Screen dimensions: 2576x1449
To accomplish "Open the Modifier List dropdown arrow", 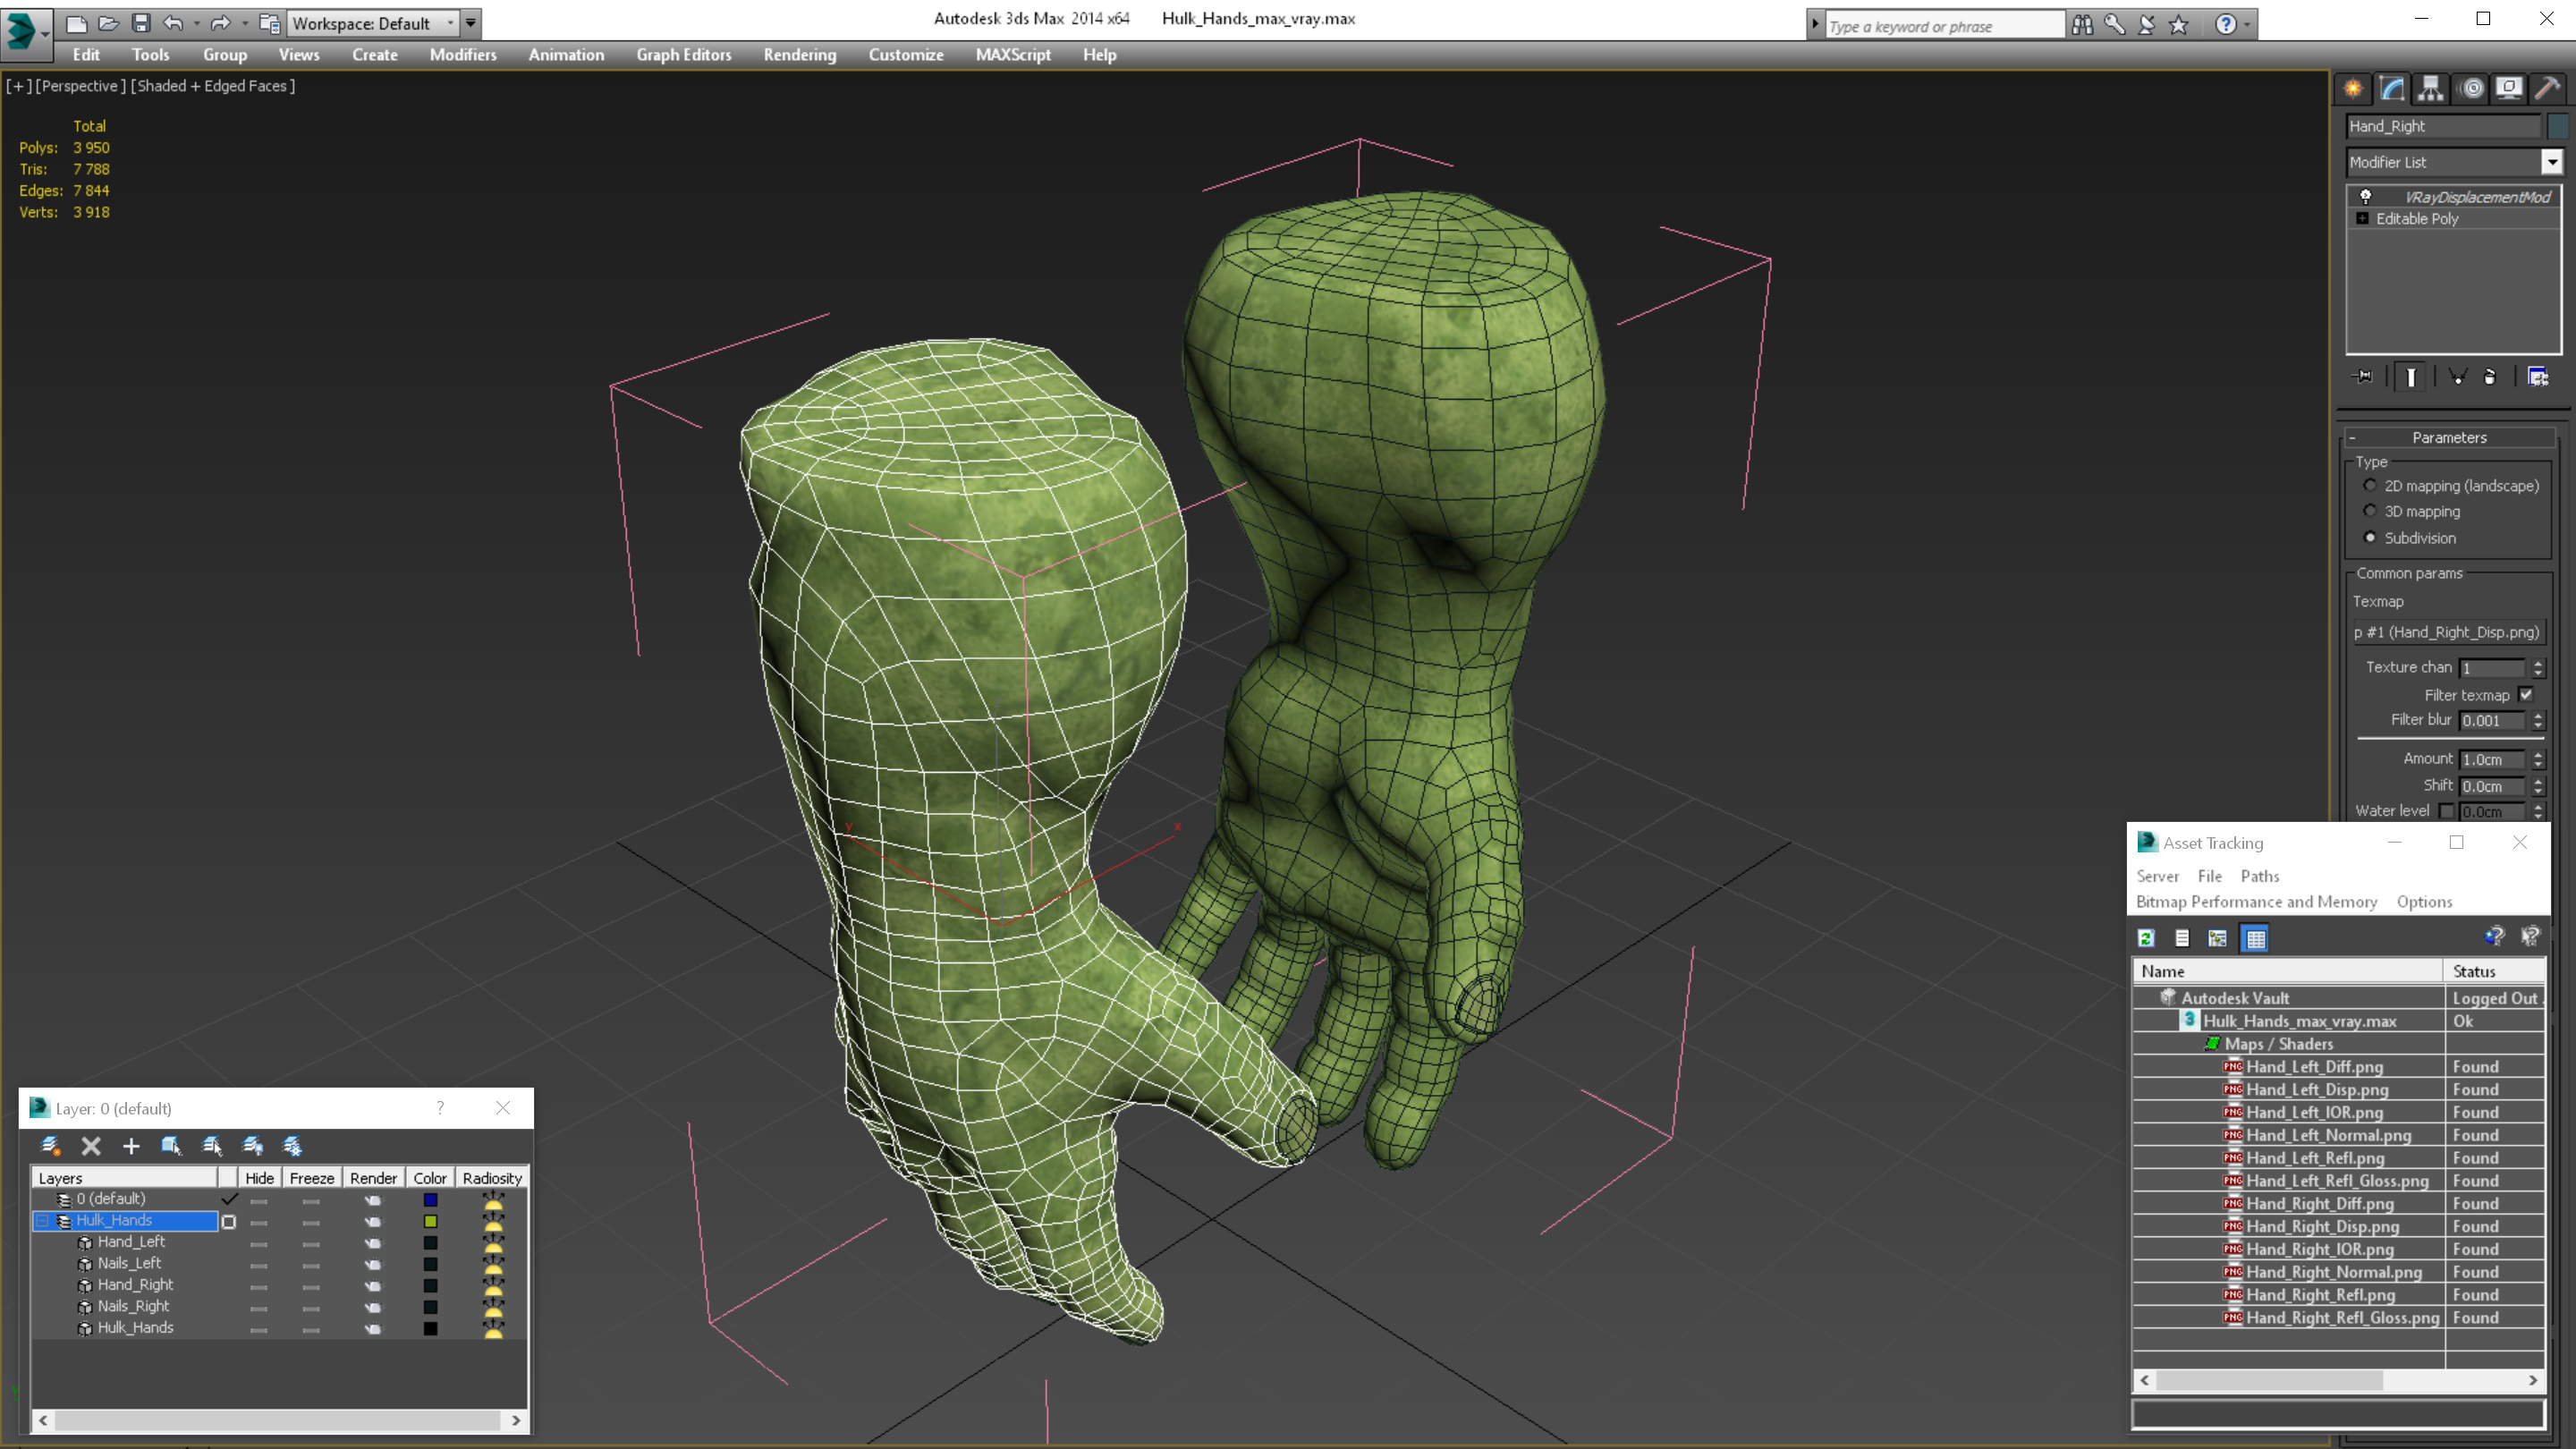I will click(2552, 162).
